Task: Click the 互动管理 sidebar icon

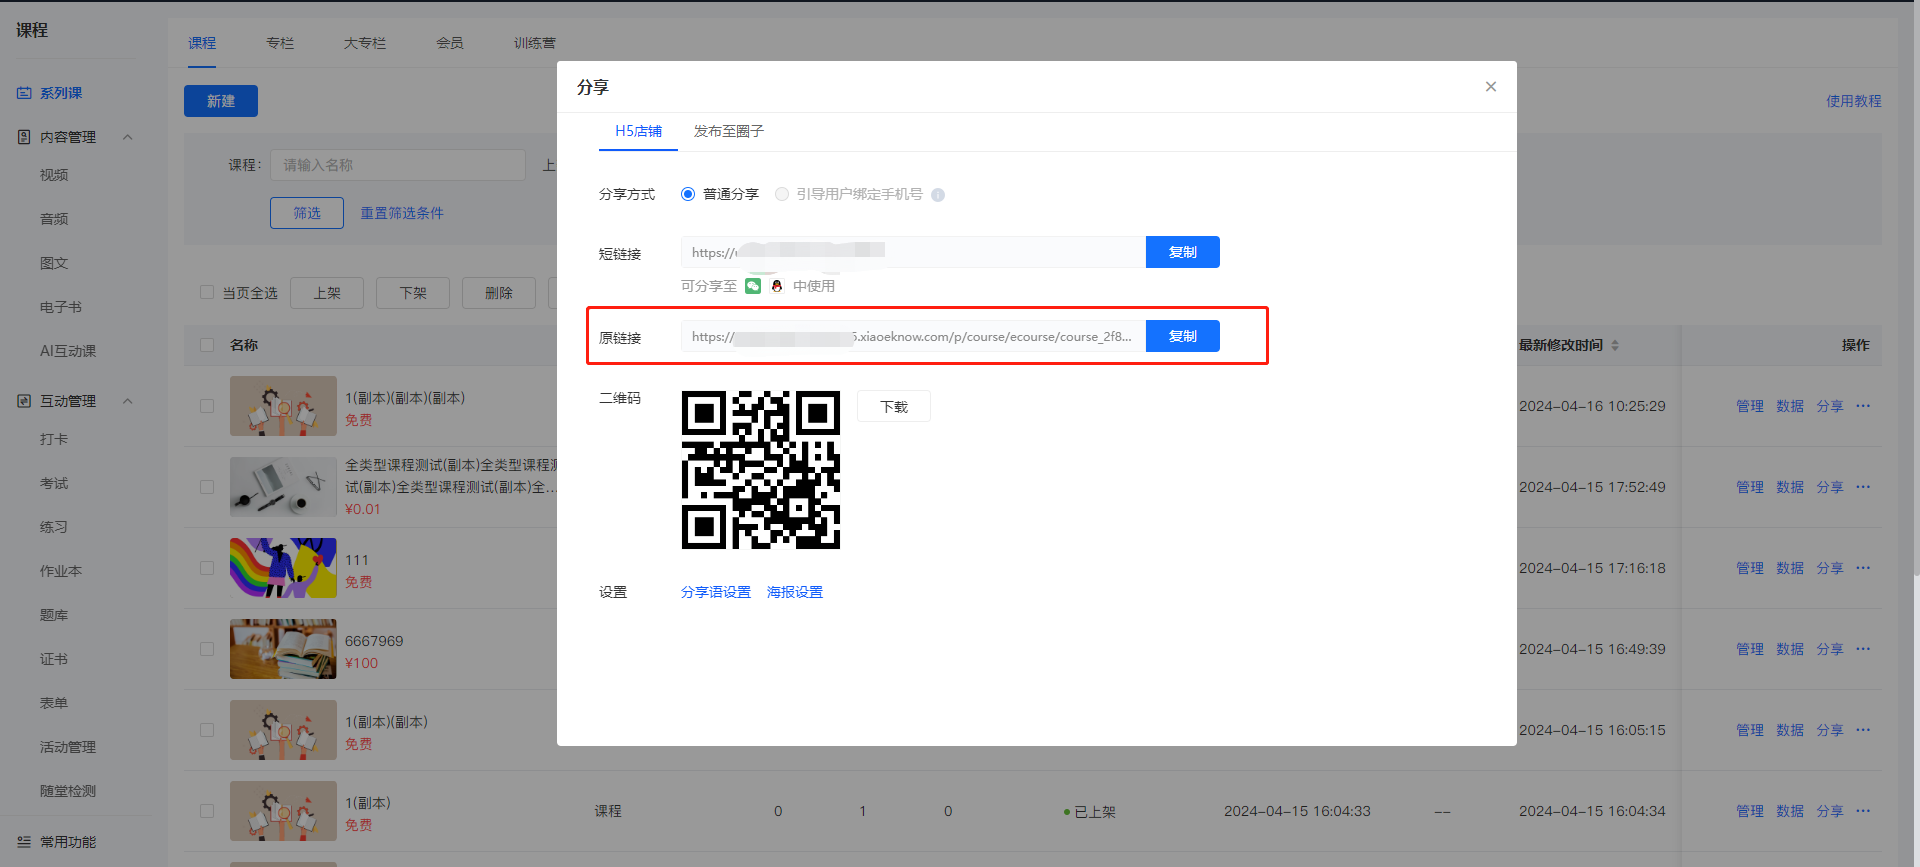Action: point(24,401)
